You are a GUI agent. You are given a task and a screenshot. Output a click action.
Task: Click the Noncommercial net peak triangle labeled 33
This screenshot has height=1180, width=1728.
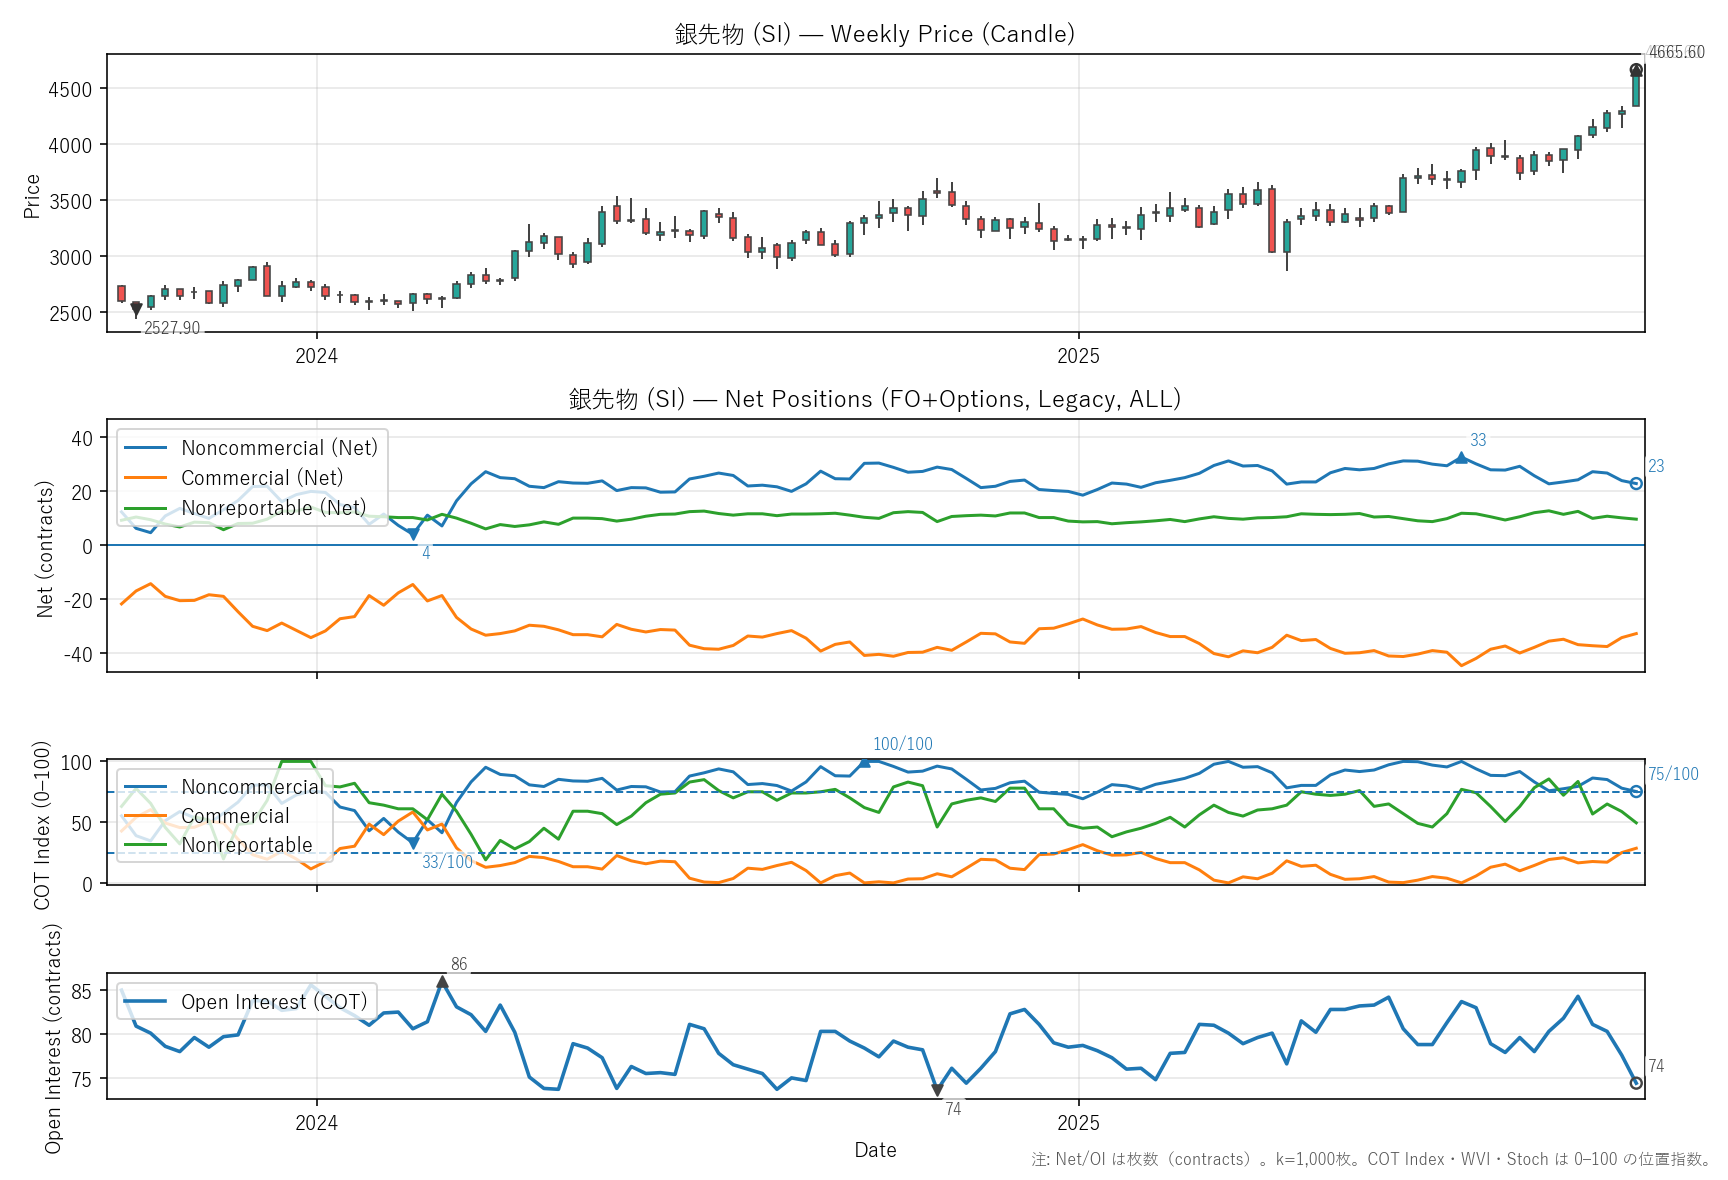1461,458
